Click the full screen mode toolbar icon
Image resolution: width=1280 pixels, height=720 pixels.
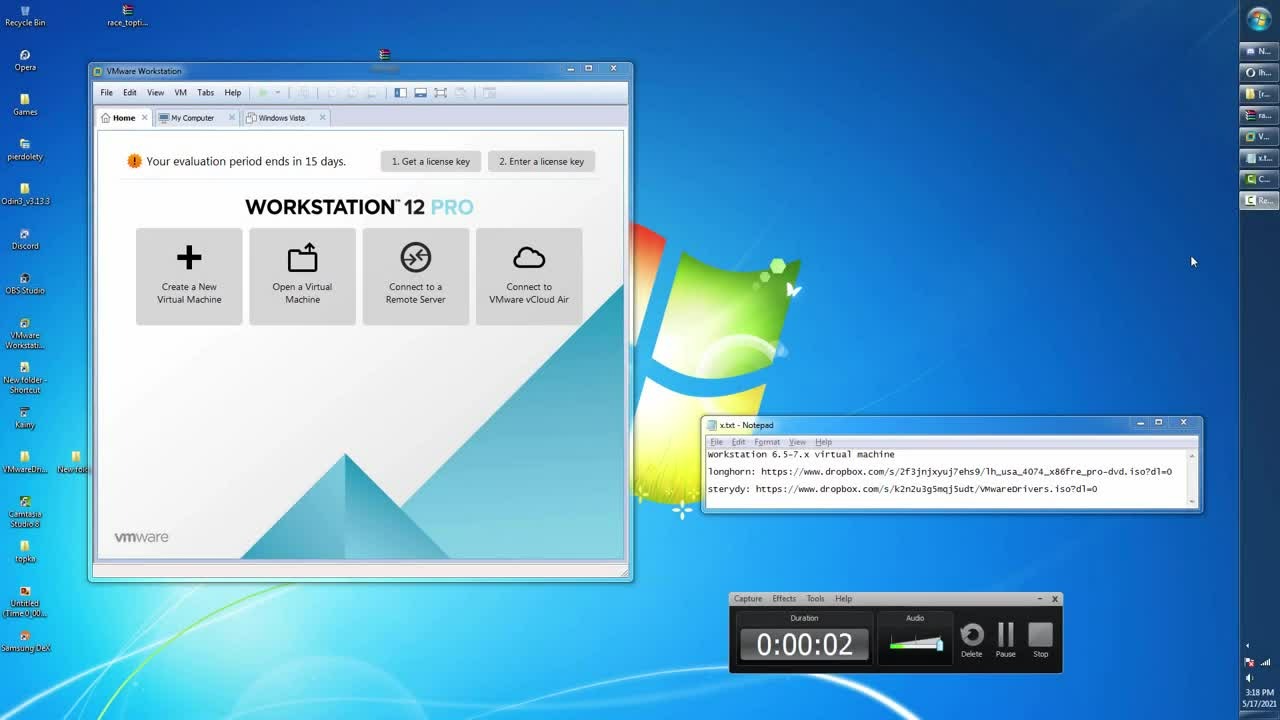(440, 93)
